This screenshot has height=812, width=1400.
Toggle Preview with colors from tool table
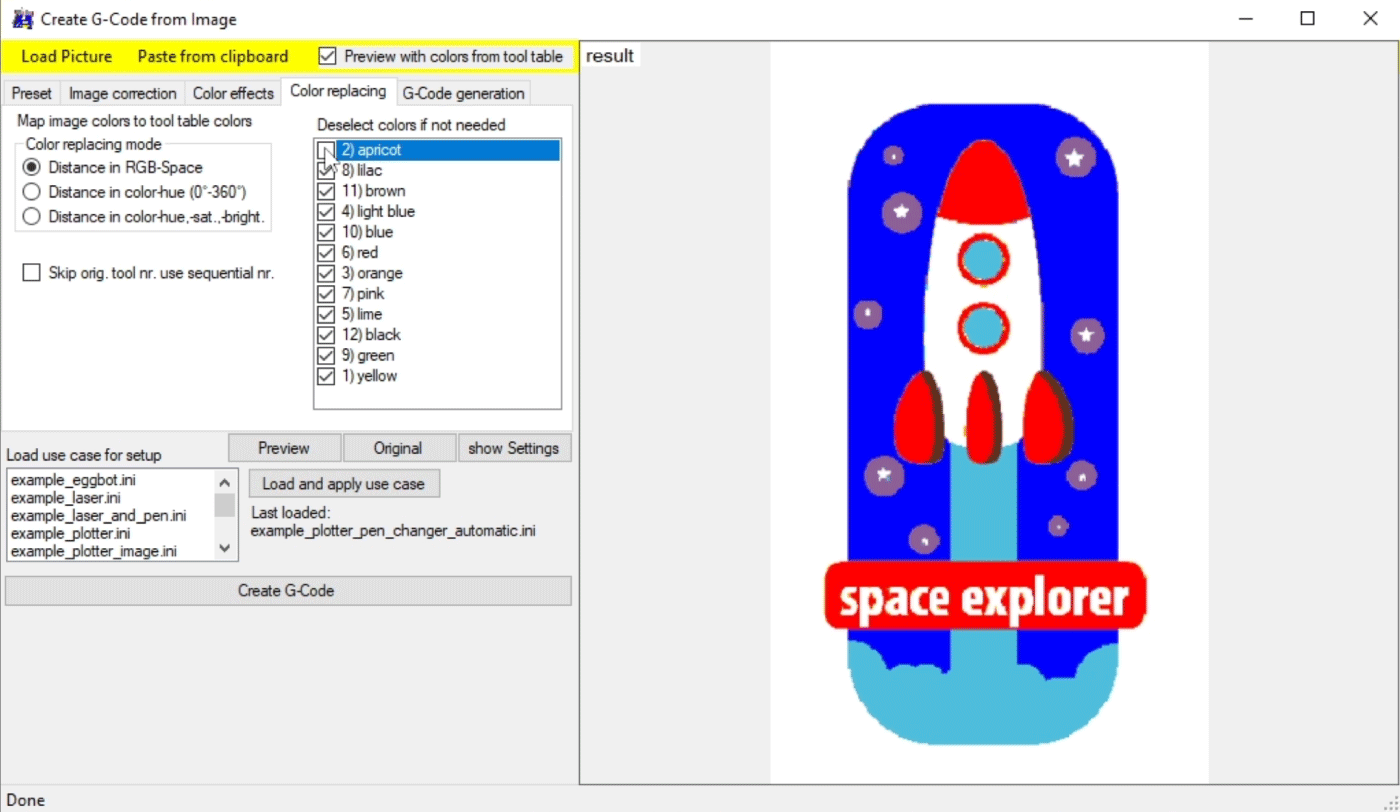click(x=327, y=57)
